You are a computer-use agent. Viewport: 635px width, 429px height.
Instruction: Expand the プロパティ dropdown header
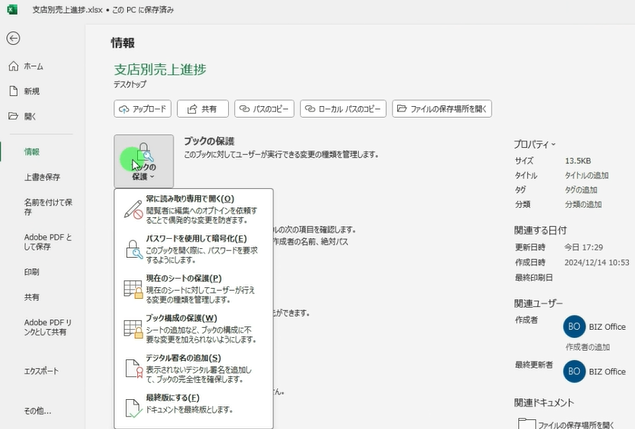[x=535, y=144]
